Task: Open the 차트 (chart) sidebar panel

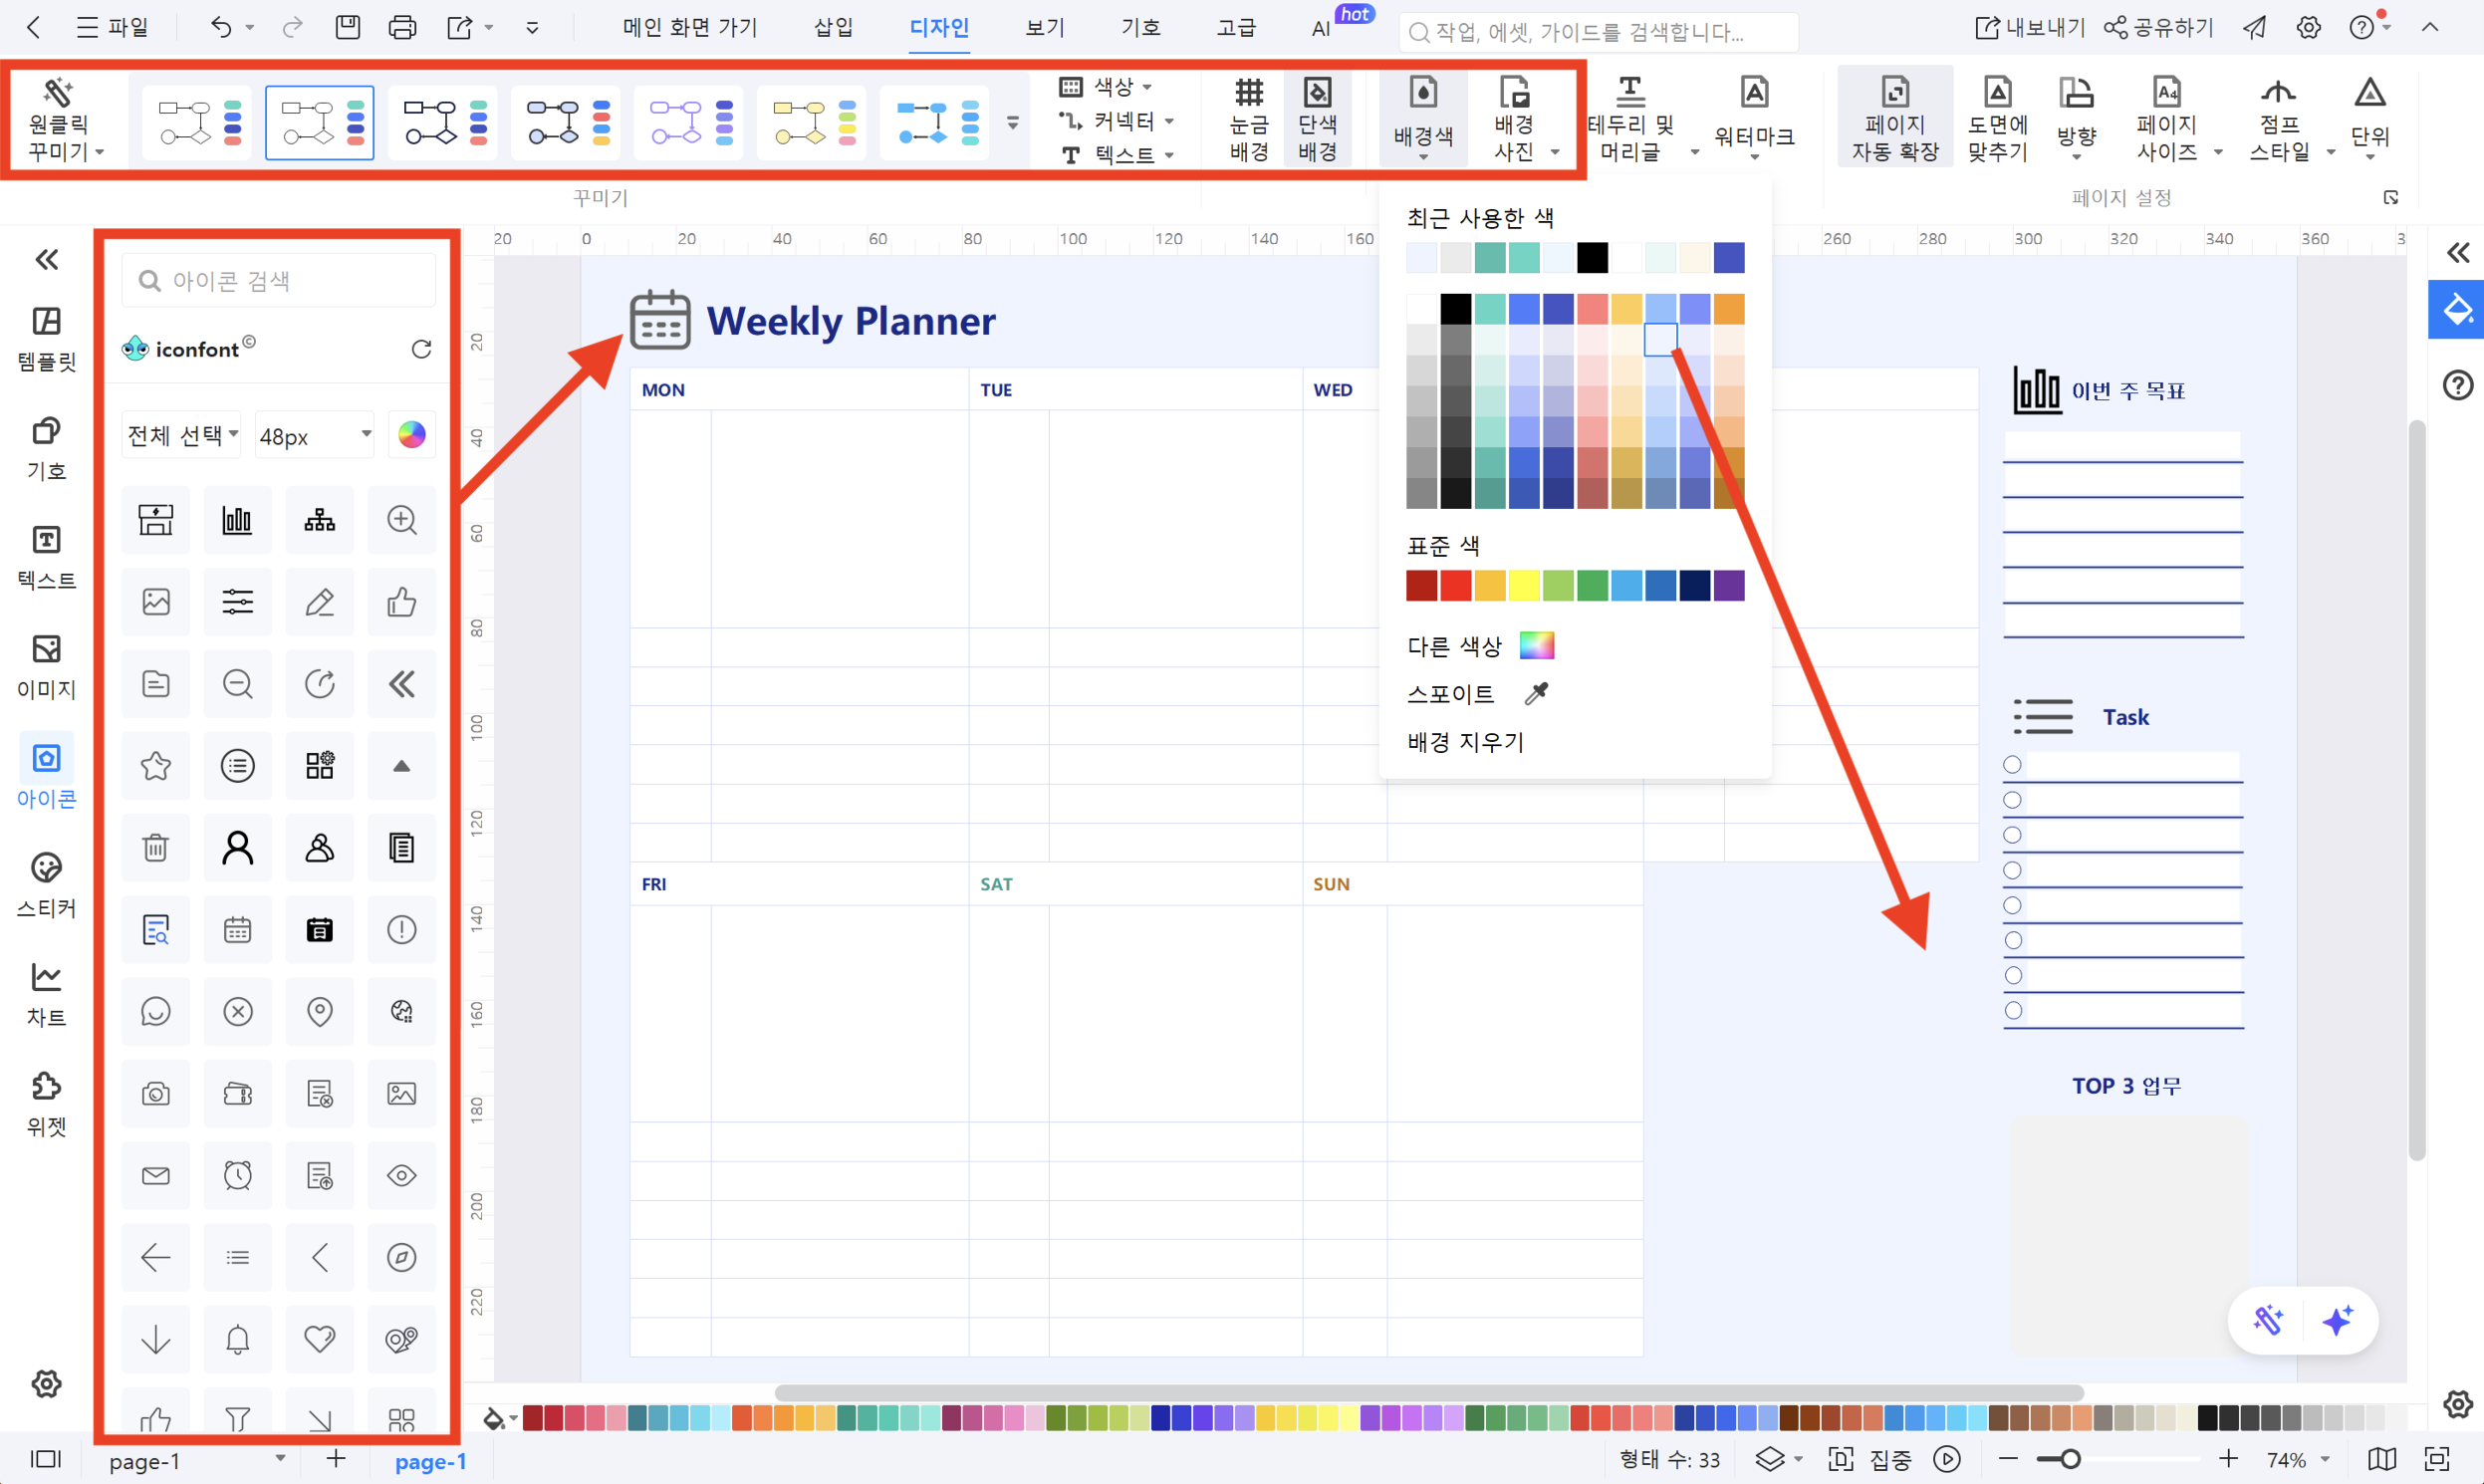Action: tap(46, 993)
